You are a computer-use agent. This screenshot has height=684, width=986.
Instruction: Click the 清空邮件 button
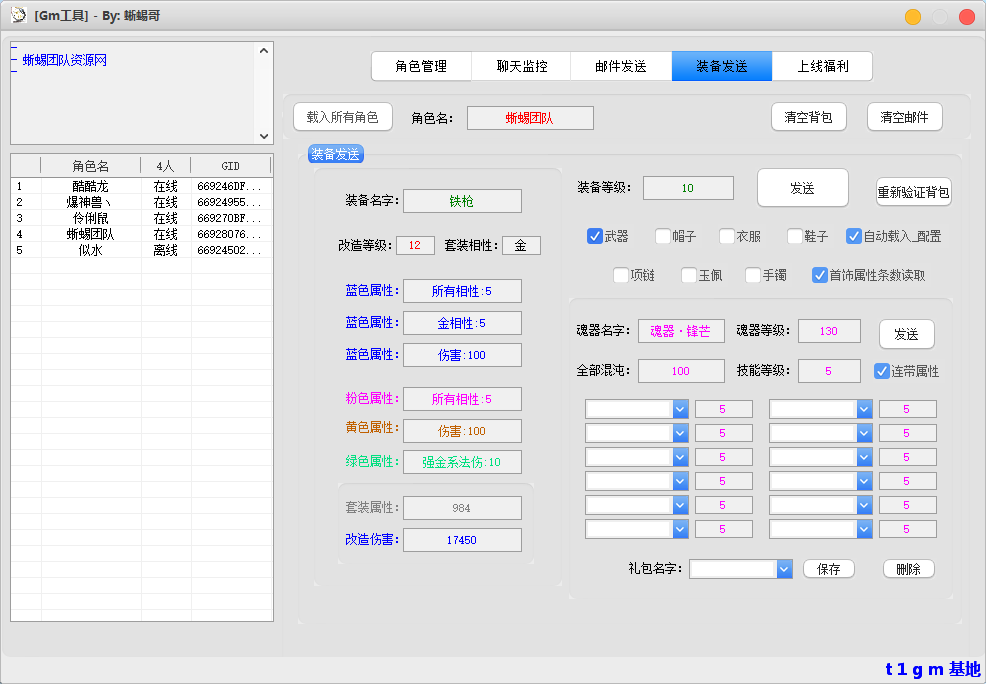point(904,117)
